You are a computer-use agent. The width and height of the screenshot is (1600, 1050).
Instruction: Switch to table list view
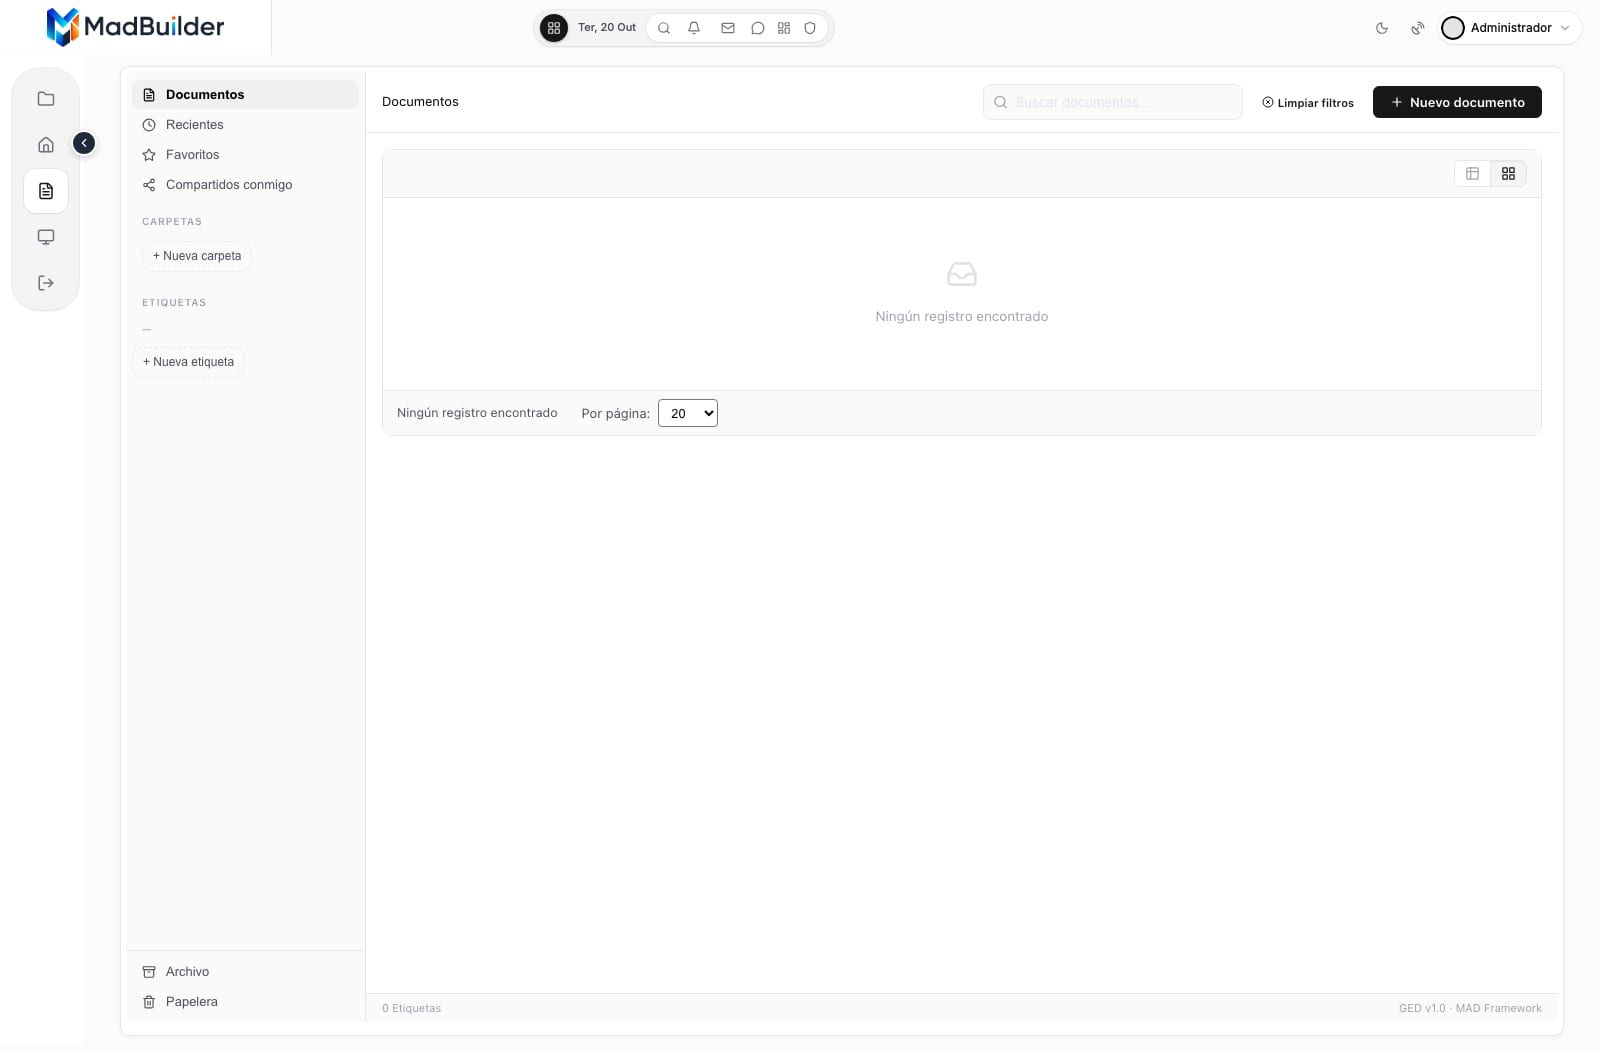click(1472, 174)
